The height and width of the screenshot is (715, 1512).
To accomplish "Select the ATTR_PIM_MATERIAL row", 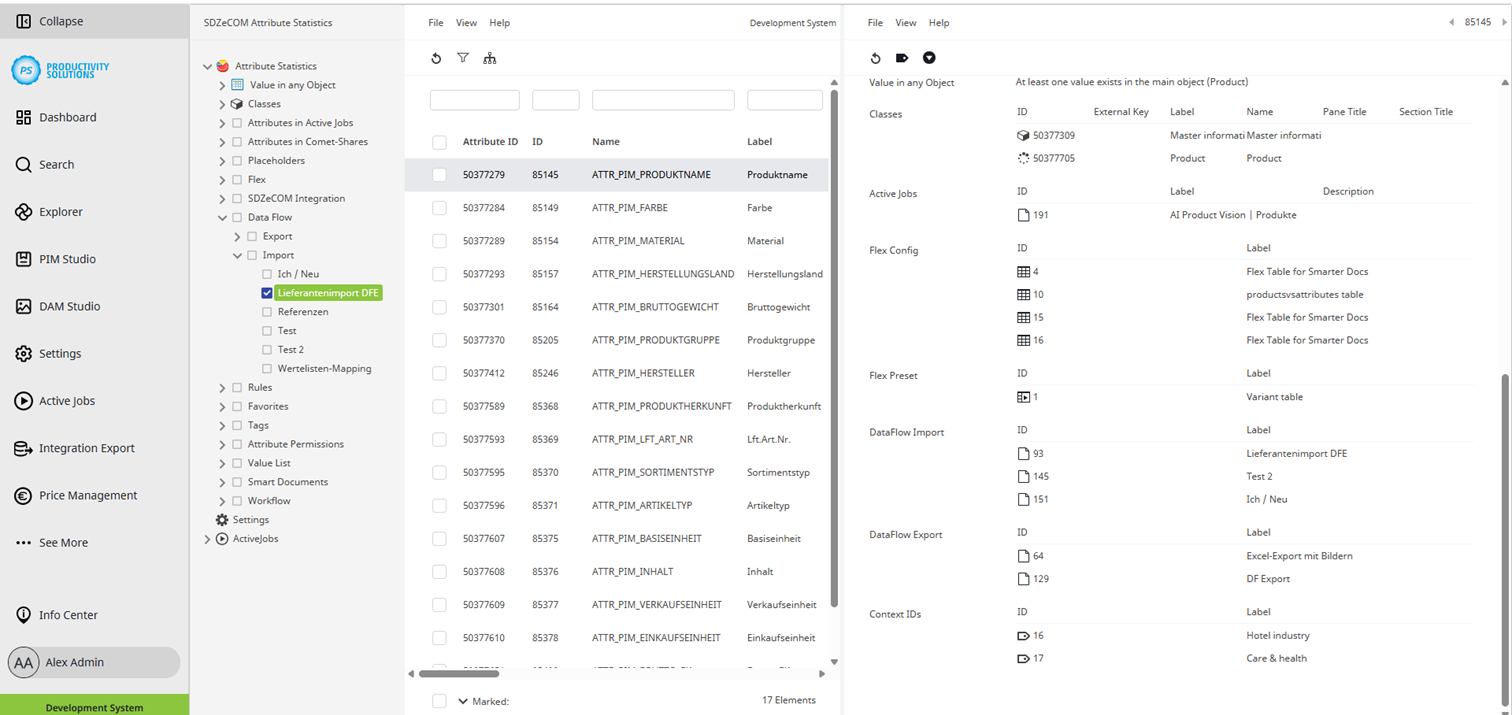I will [640, 240].
